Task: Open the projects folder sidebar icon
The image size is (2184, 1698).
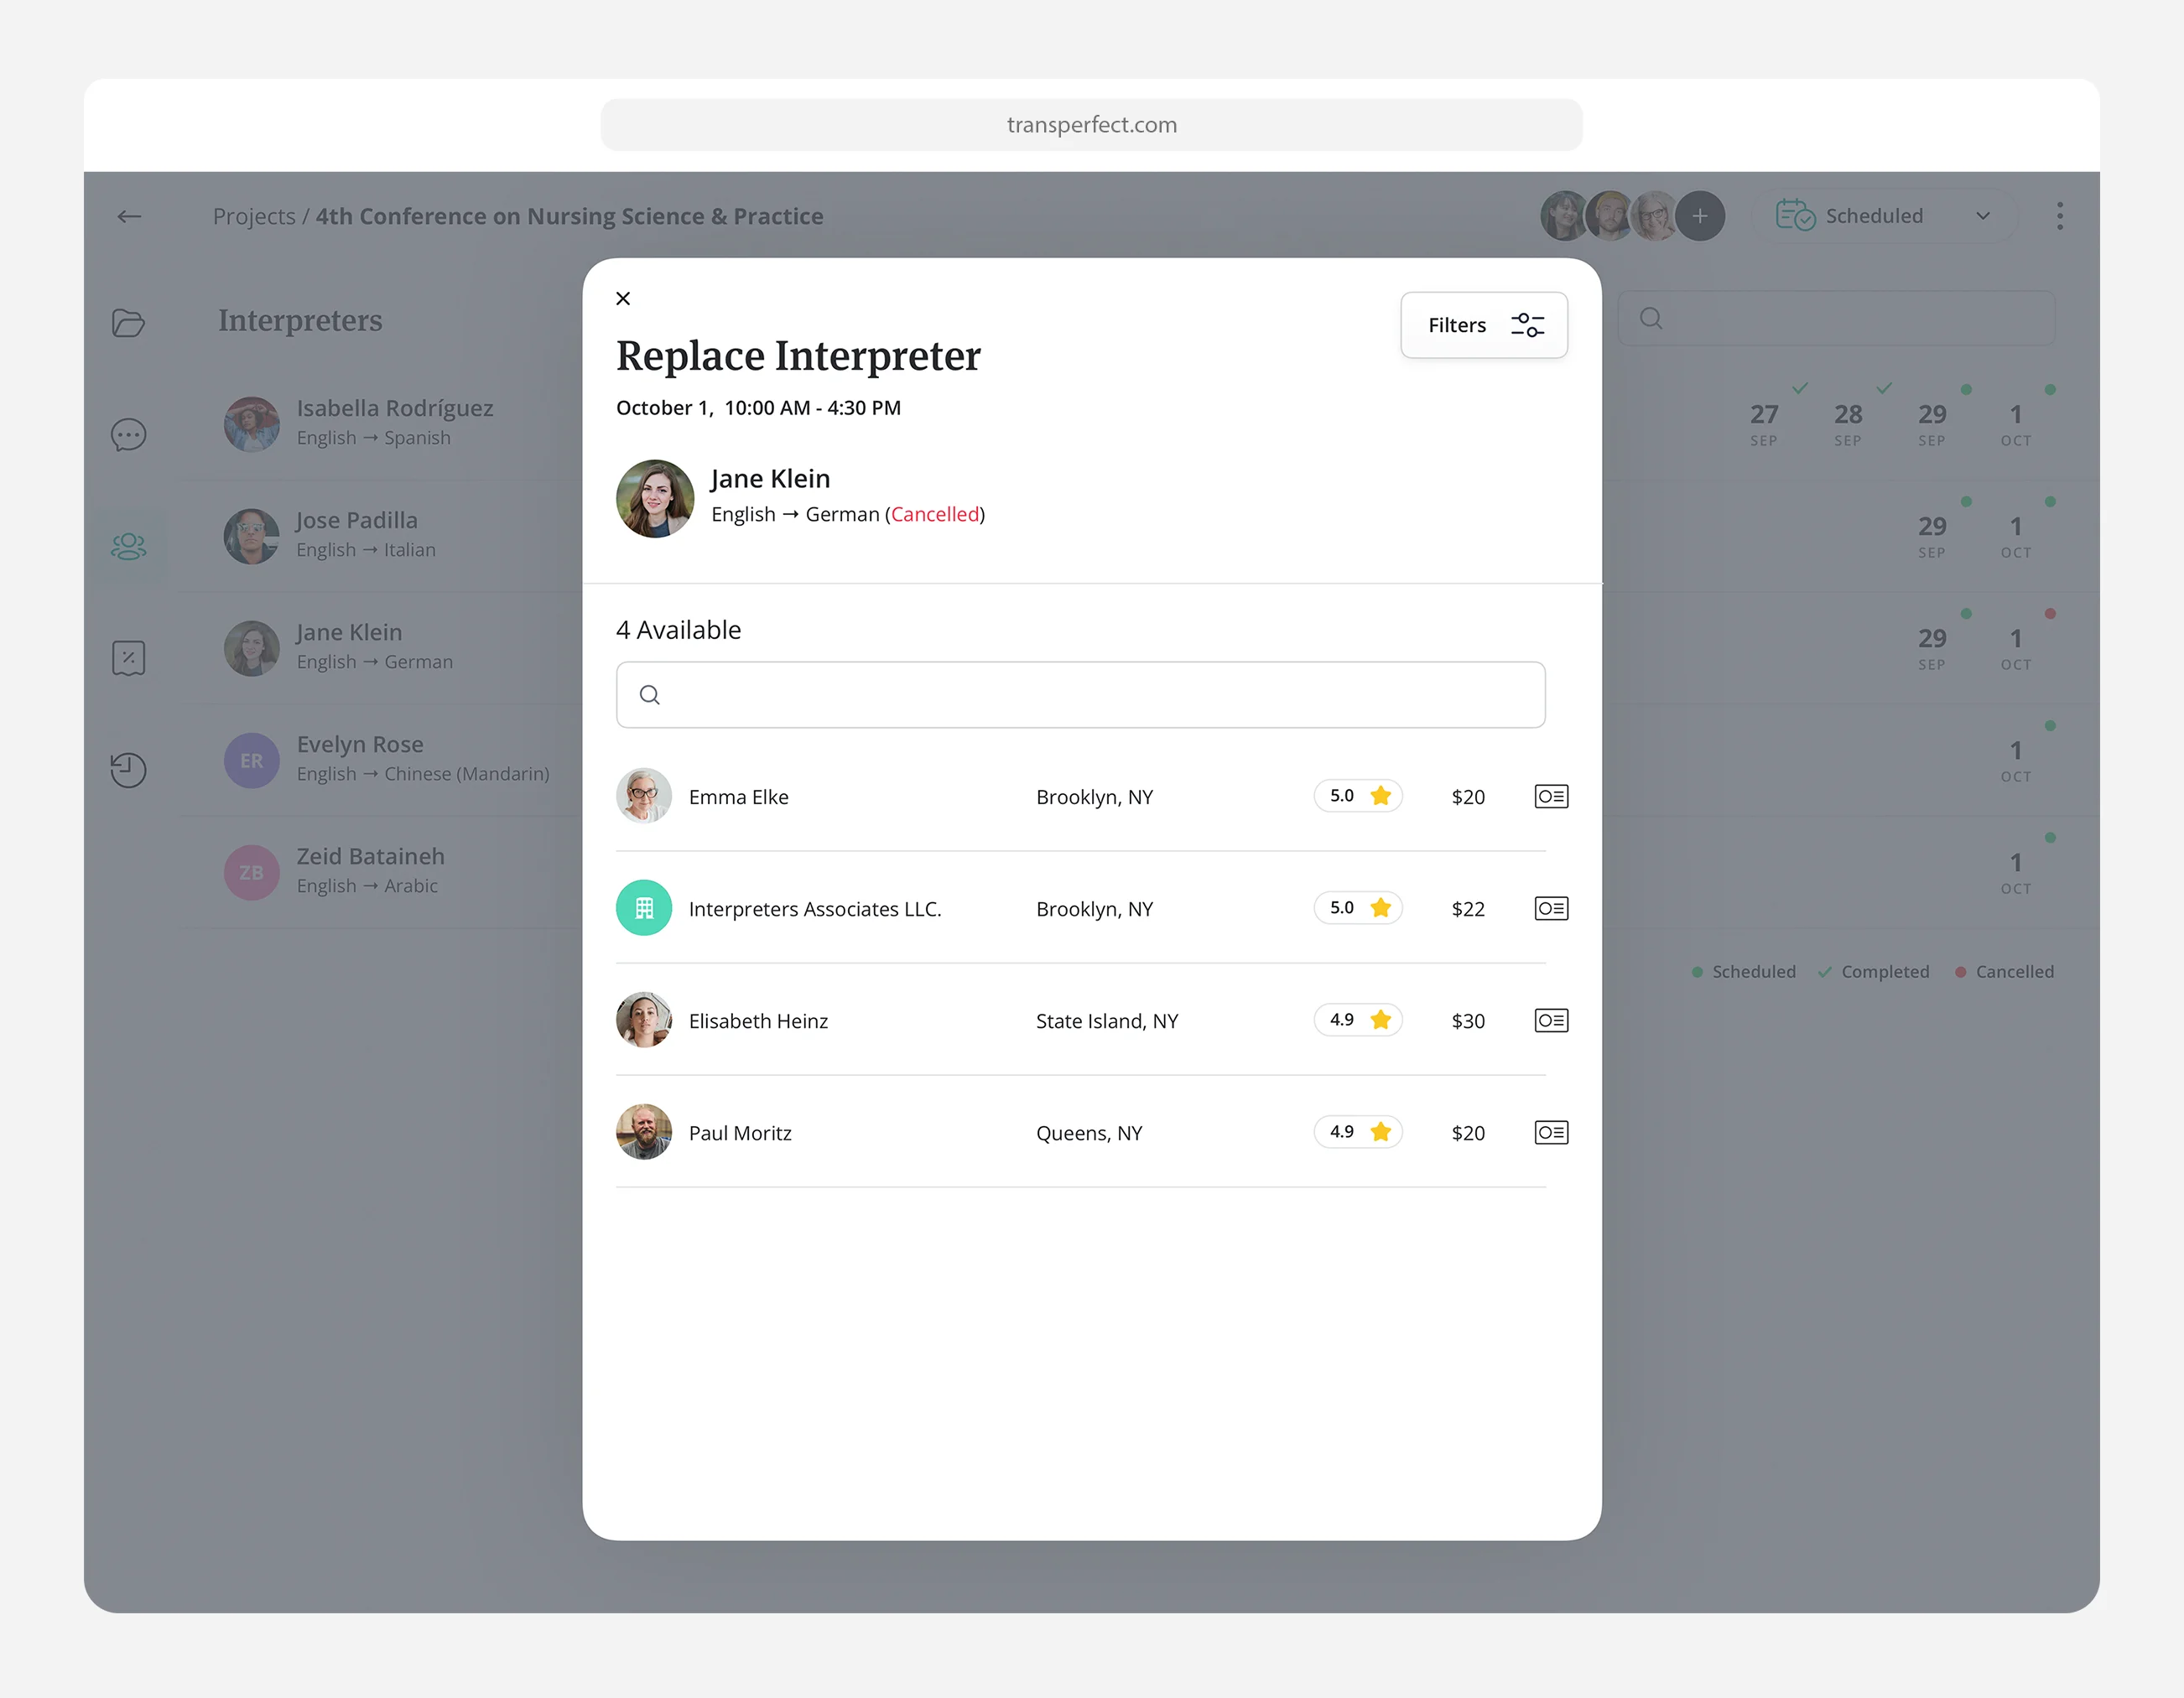Action: click(x=128, y=322)
